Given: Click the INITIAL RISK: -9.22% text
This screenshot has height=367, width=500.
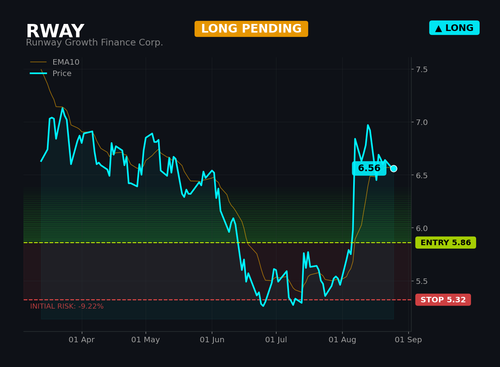Looking at the screenshot, I should tap(67, 306).
